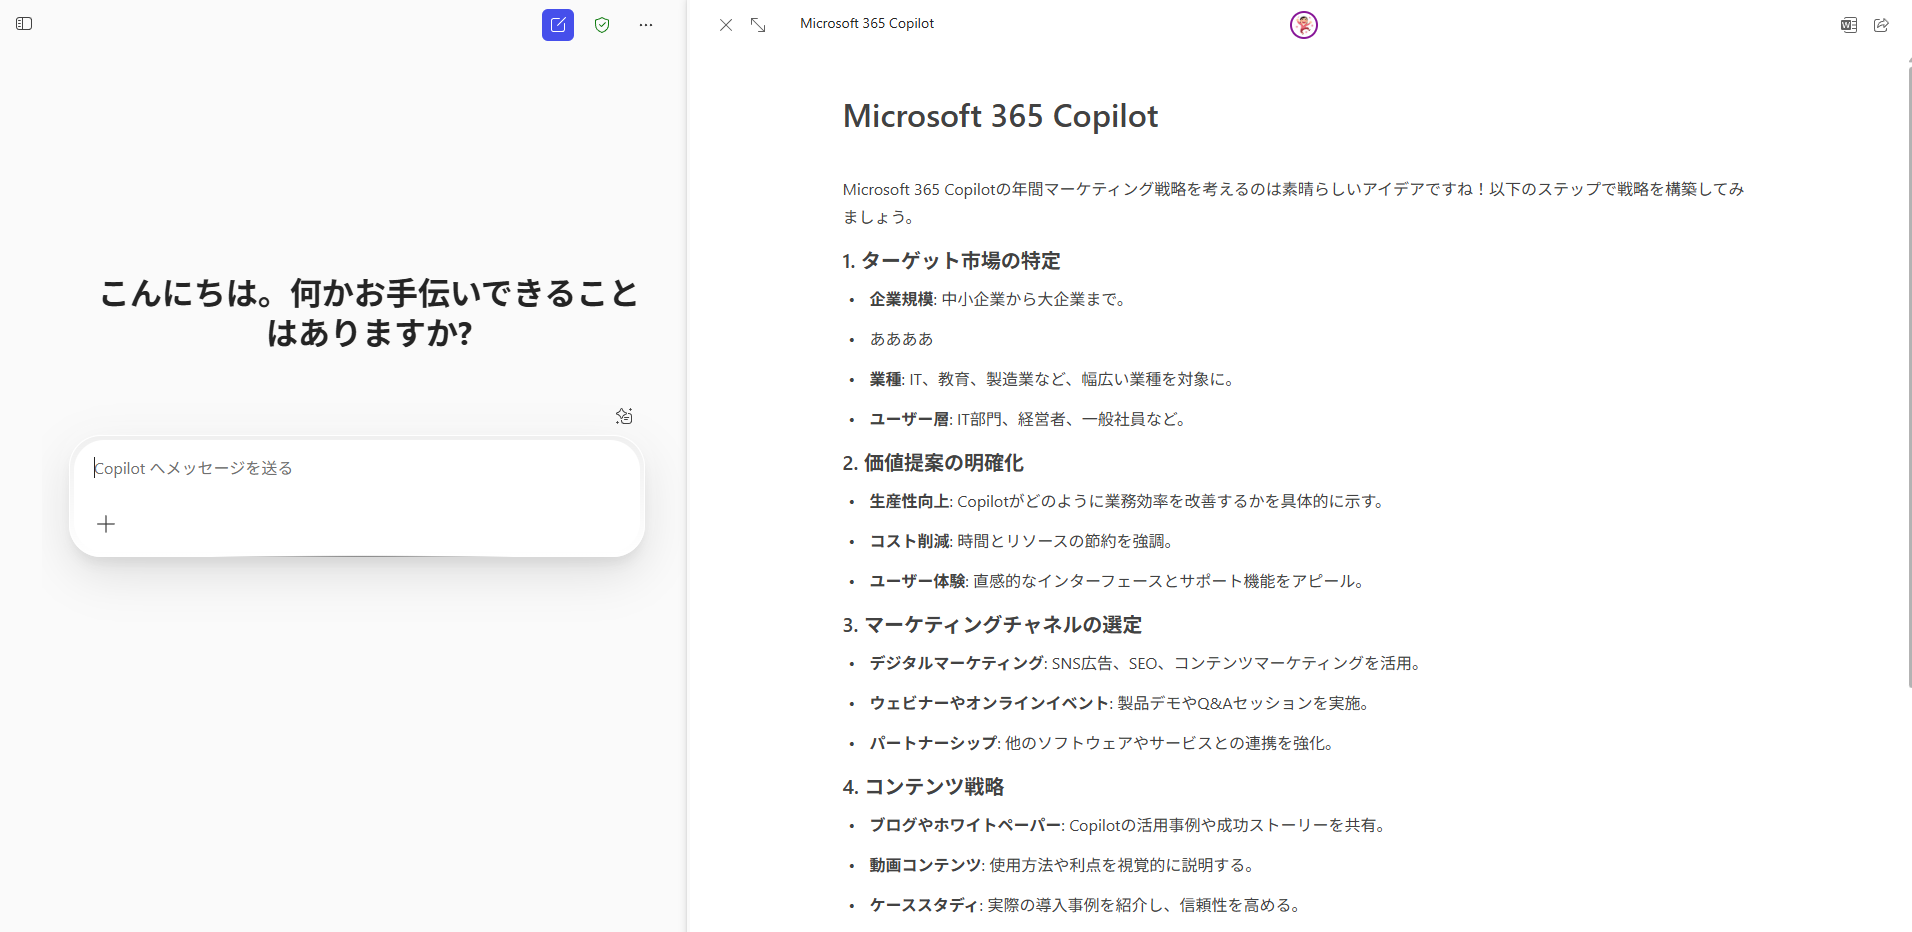Click the bullet 'ユーザー体験'

click(1117, 581)
